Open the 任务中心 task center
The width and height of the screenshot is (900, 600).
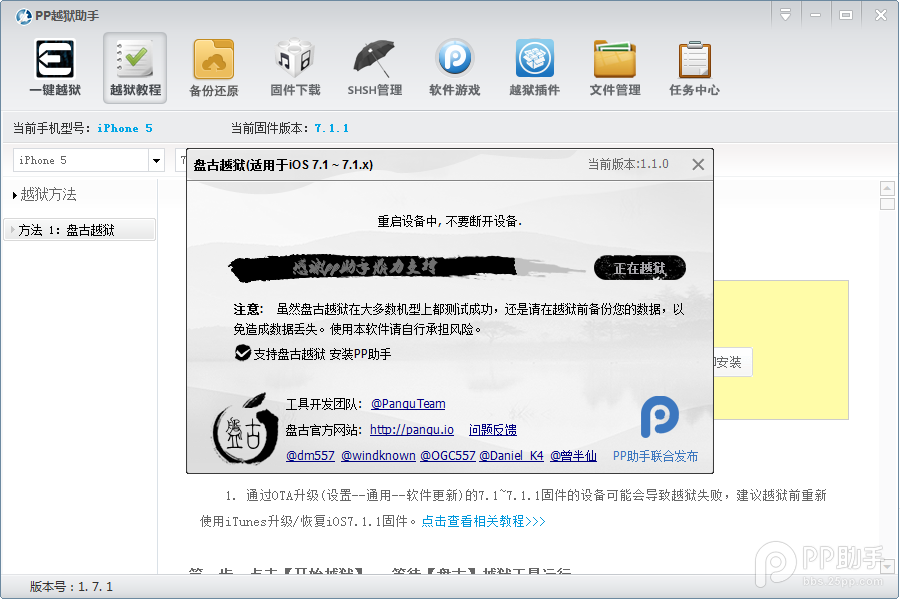pos(694,67)
